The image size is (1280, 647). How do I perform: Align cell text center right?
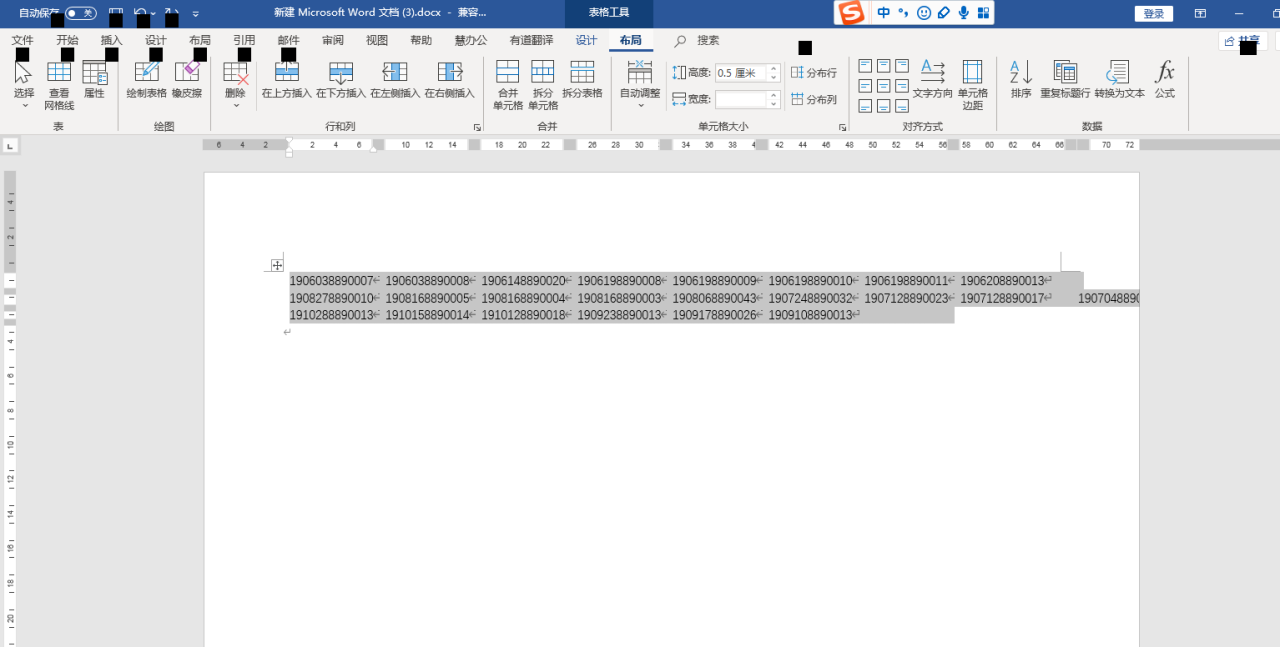pos(902,86)
